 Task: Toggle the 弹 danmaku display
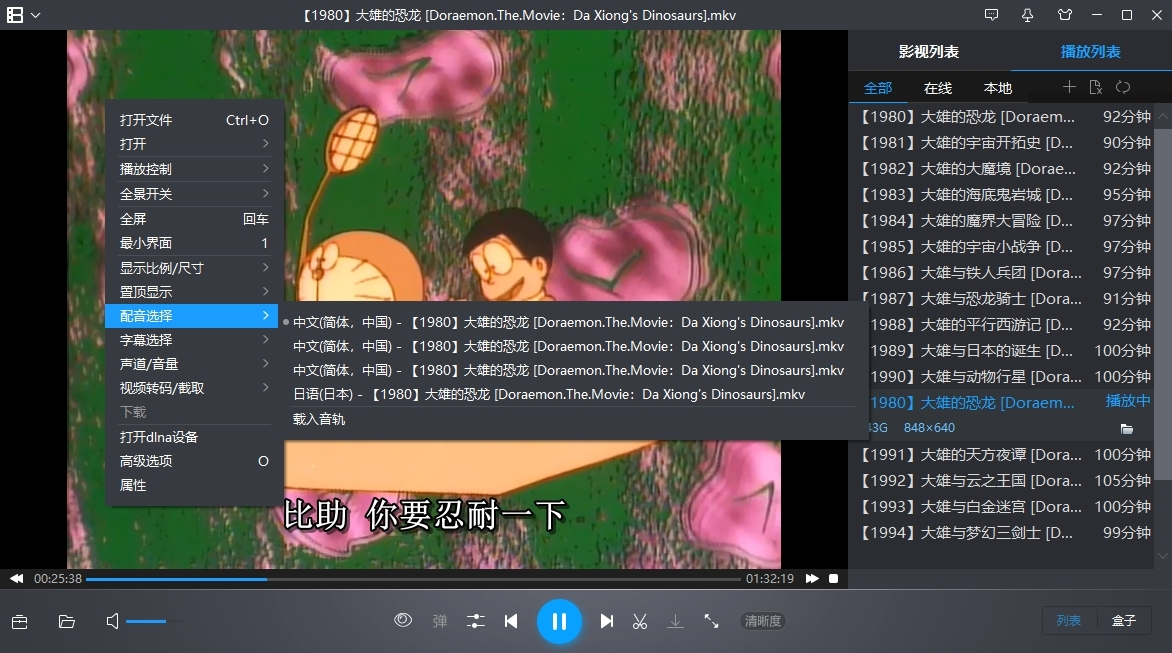439,620
